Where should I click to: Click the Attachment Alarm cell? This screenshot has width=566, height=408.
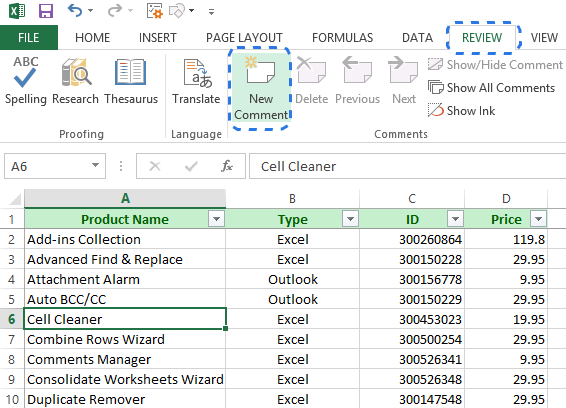[x=125, y=279]
